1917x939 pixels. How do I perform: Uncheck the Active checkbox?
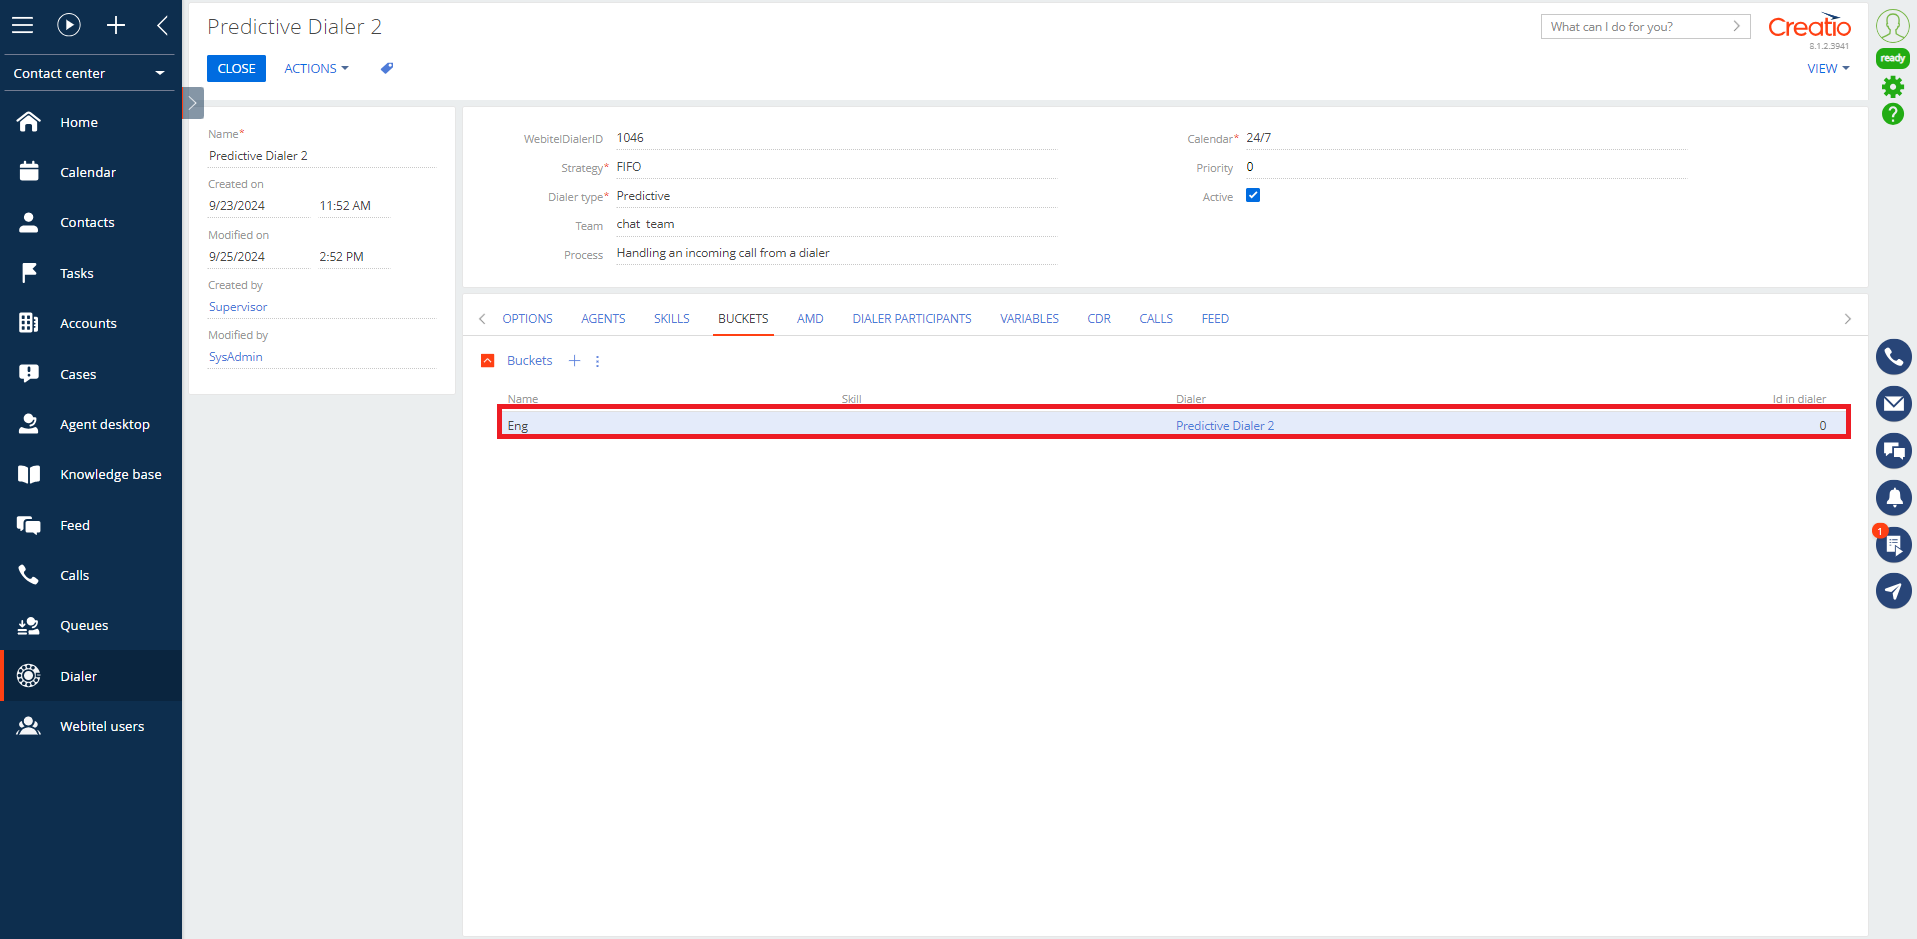click(x=1253, y=195)
